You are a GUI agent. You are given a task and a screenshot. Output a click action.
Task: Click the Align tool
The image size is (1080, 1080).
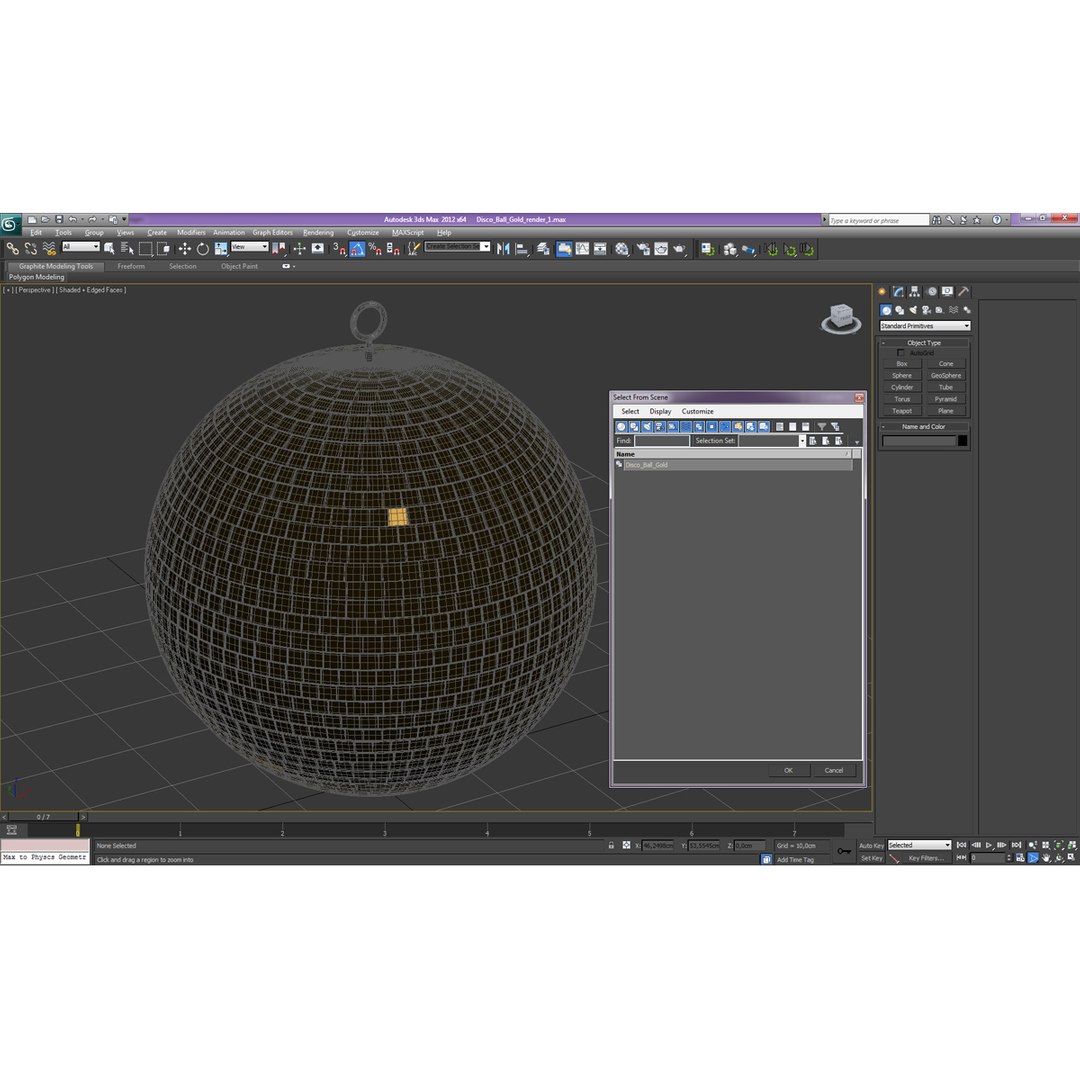click(522, 249)
